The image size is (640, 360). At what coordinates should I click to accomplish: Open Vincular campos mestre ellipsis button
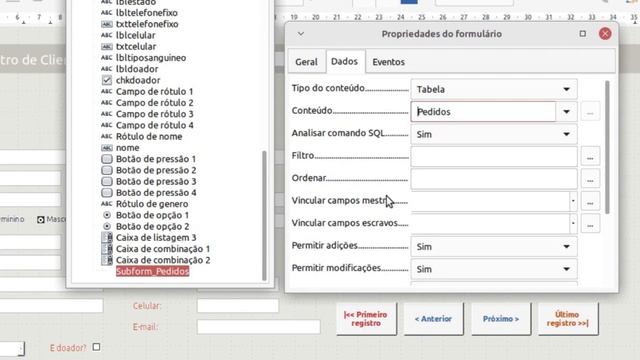[590, 202]
